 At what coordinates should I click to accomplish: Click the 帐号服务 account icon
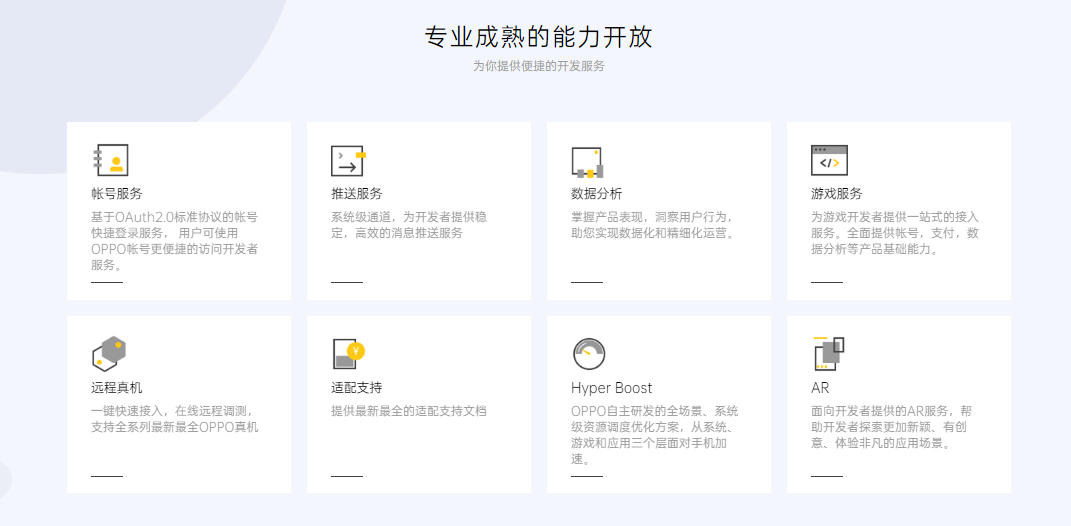(x=110, y=161)
